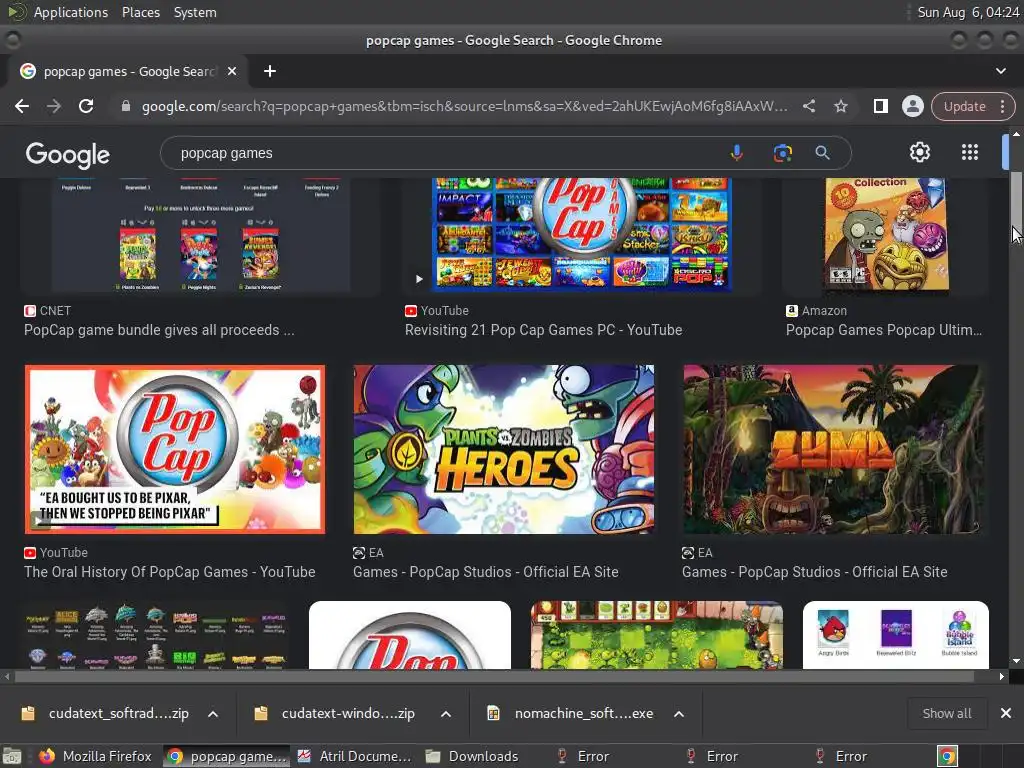Open 'The Oral History Of PopCap Games' link

(170, 572)
